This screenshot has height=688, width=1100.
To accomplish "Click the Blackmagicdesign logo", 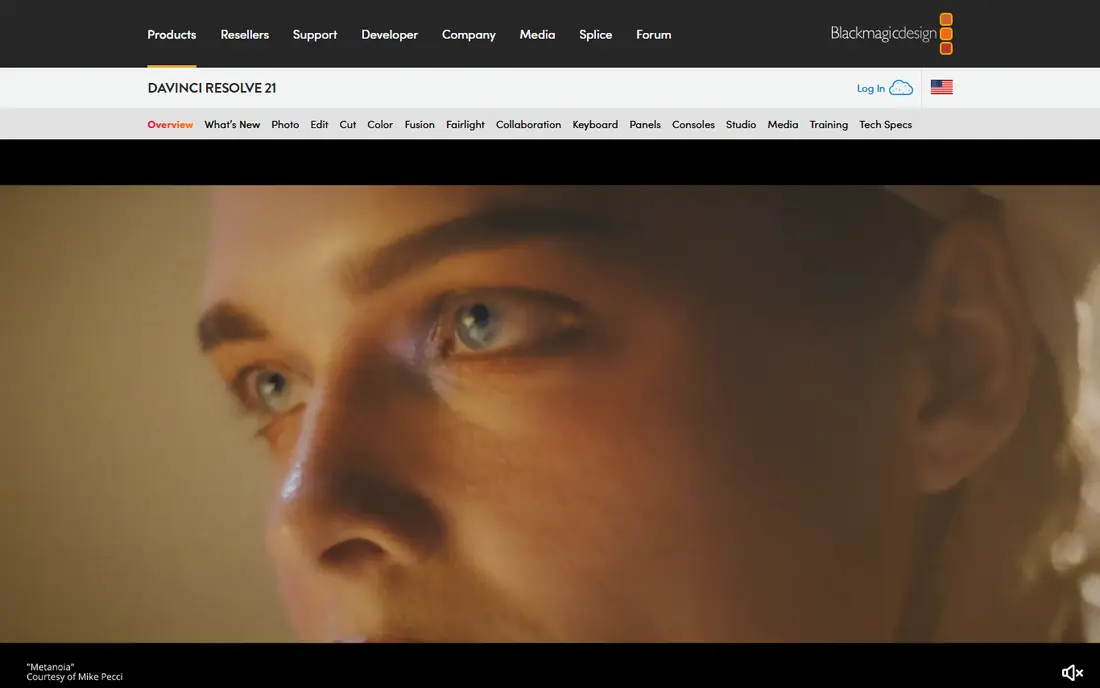I will pyautogui.click(x=892, y=34).
